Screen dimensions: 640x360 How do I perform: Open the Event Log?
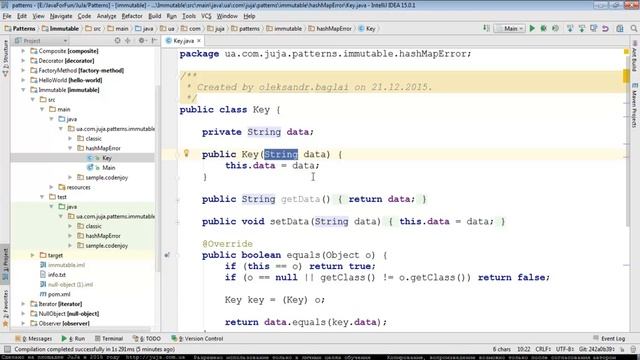click(609, 338)
